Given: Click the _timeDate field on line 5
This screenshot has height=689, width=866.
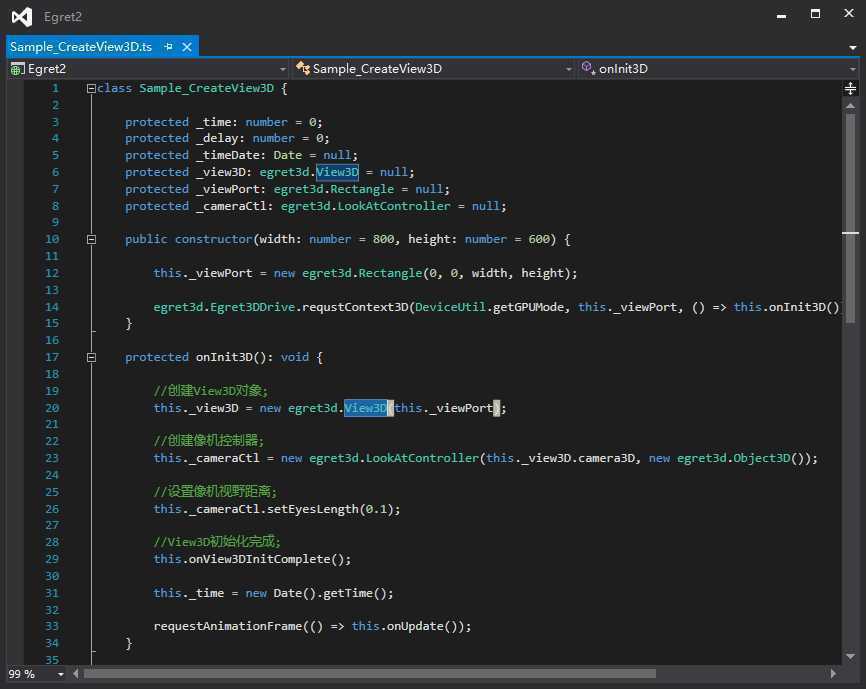Looking at the screenshot, I should (x=229, y=155).
